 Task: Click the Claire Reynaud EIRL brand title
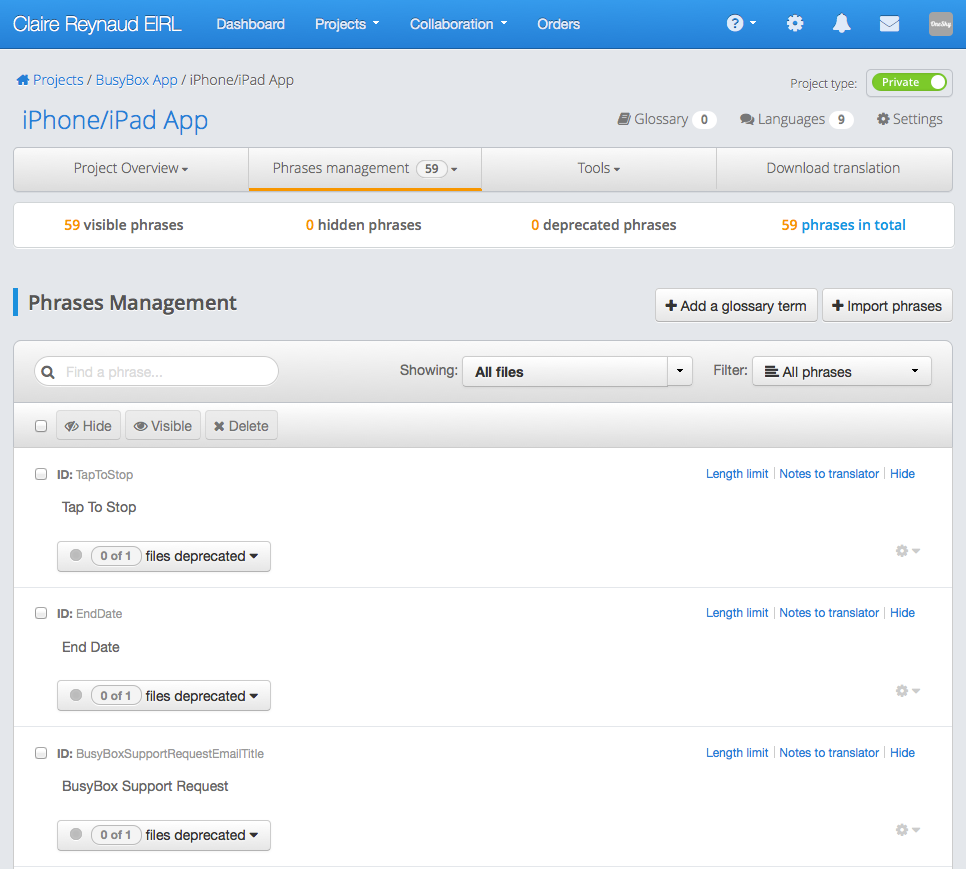[x=97, y=24]
